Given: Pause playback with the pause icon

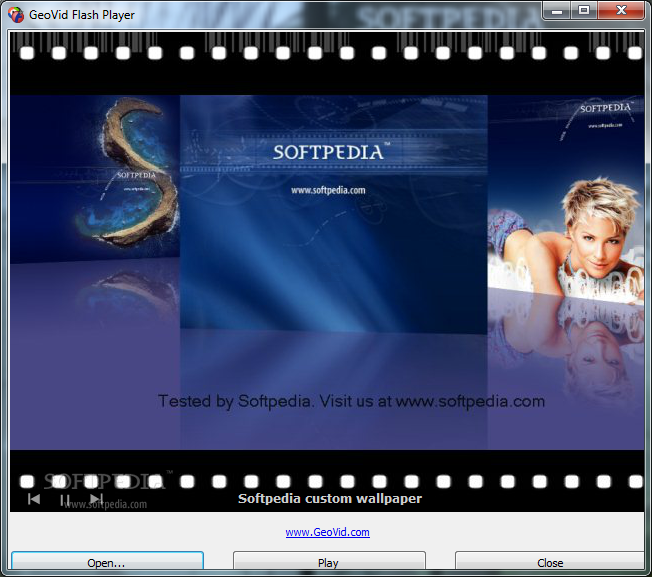Looking at the screenshot, I should coord(65,500).
